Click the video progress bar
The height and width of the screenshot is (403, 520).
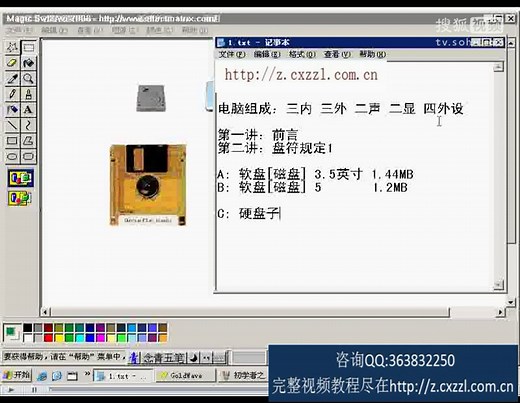[158, 389]
